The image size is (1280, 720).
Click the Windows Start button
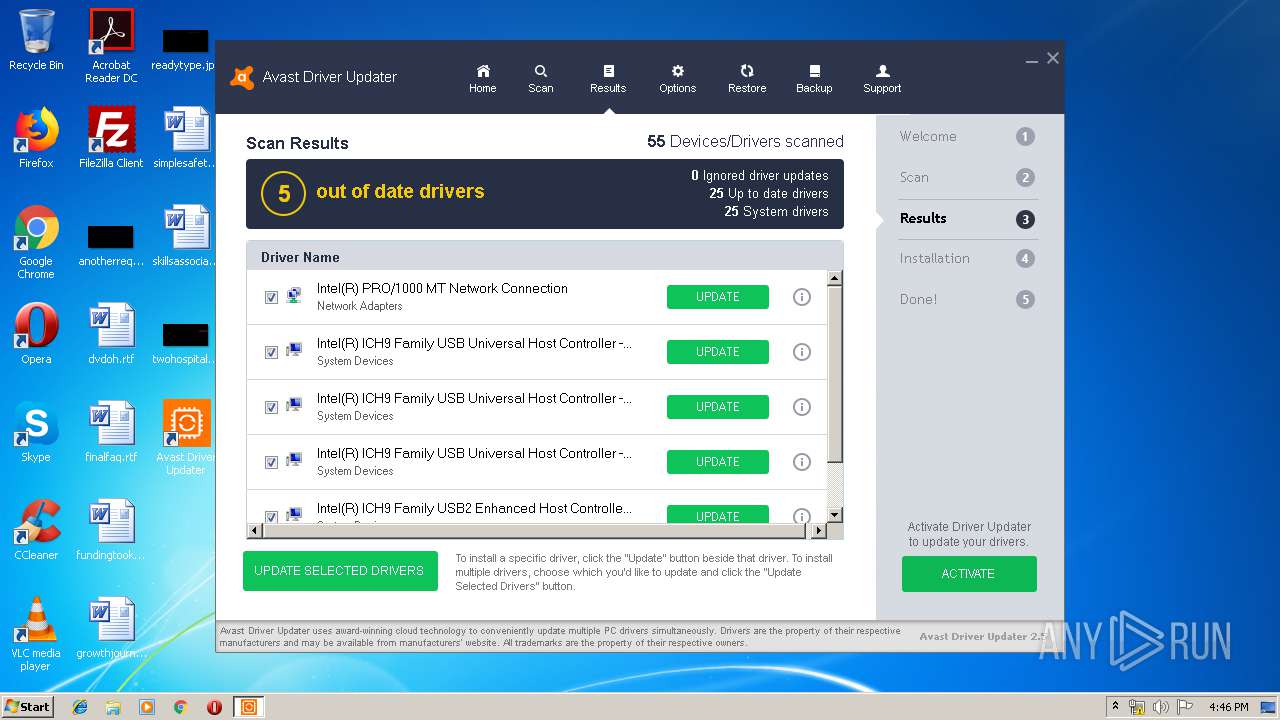tap(27, 706)
